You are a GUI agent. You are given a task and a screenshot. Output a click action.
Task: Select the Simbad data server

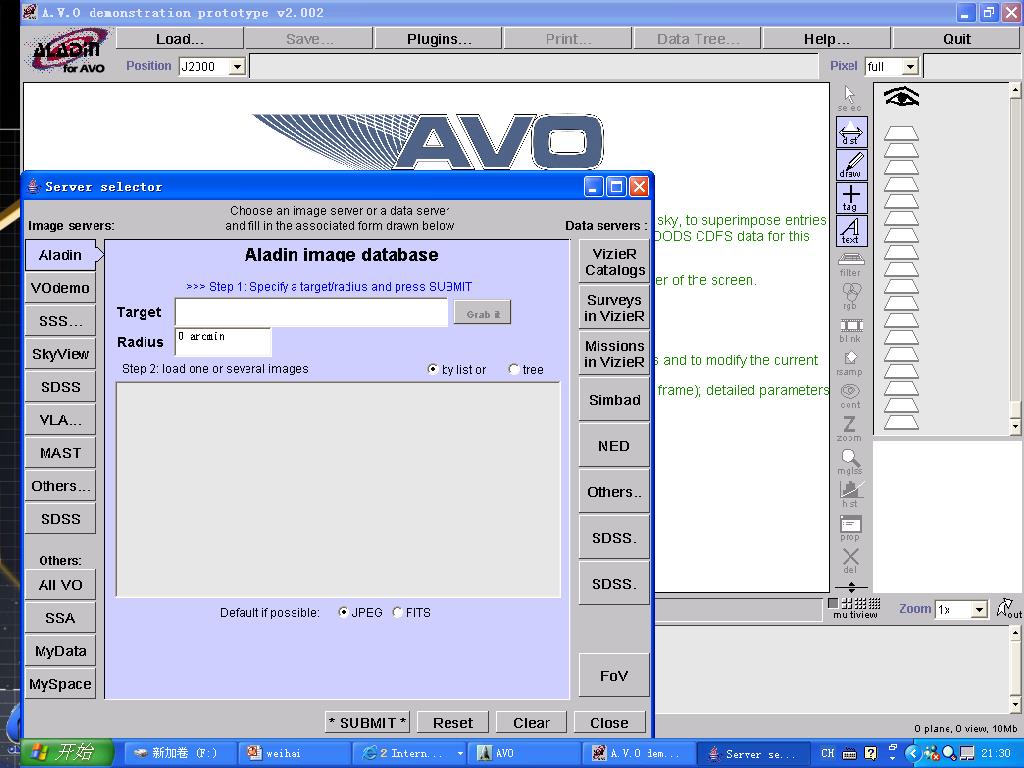pyautogui.click(x=614, y=400)
